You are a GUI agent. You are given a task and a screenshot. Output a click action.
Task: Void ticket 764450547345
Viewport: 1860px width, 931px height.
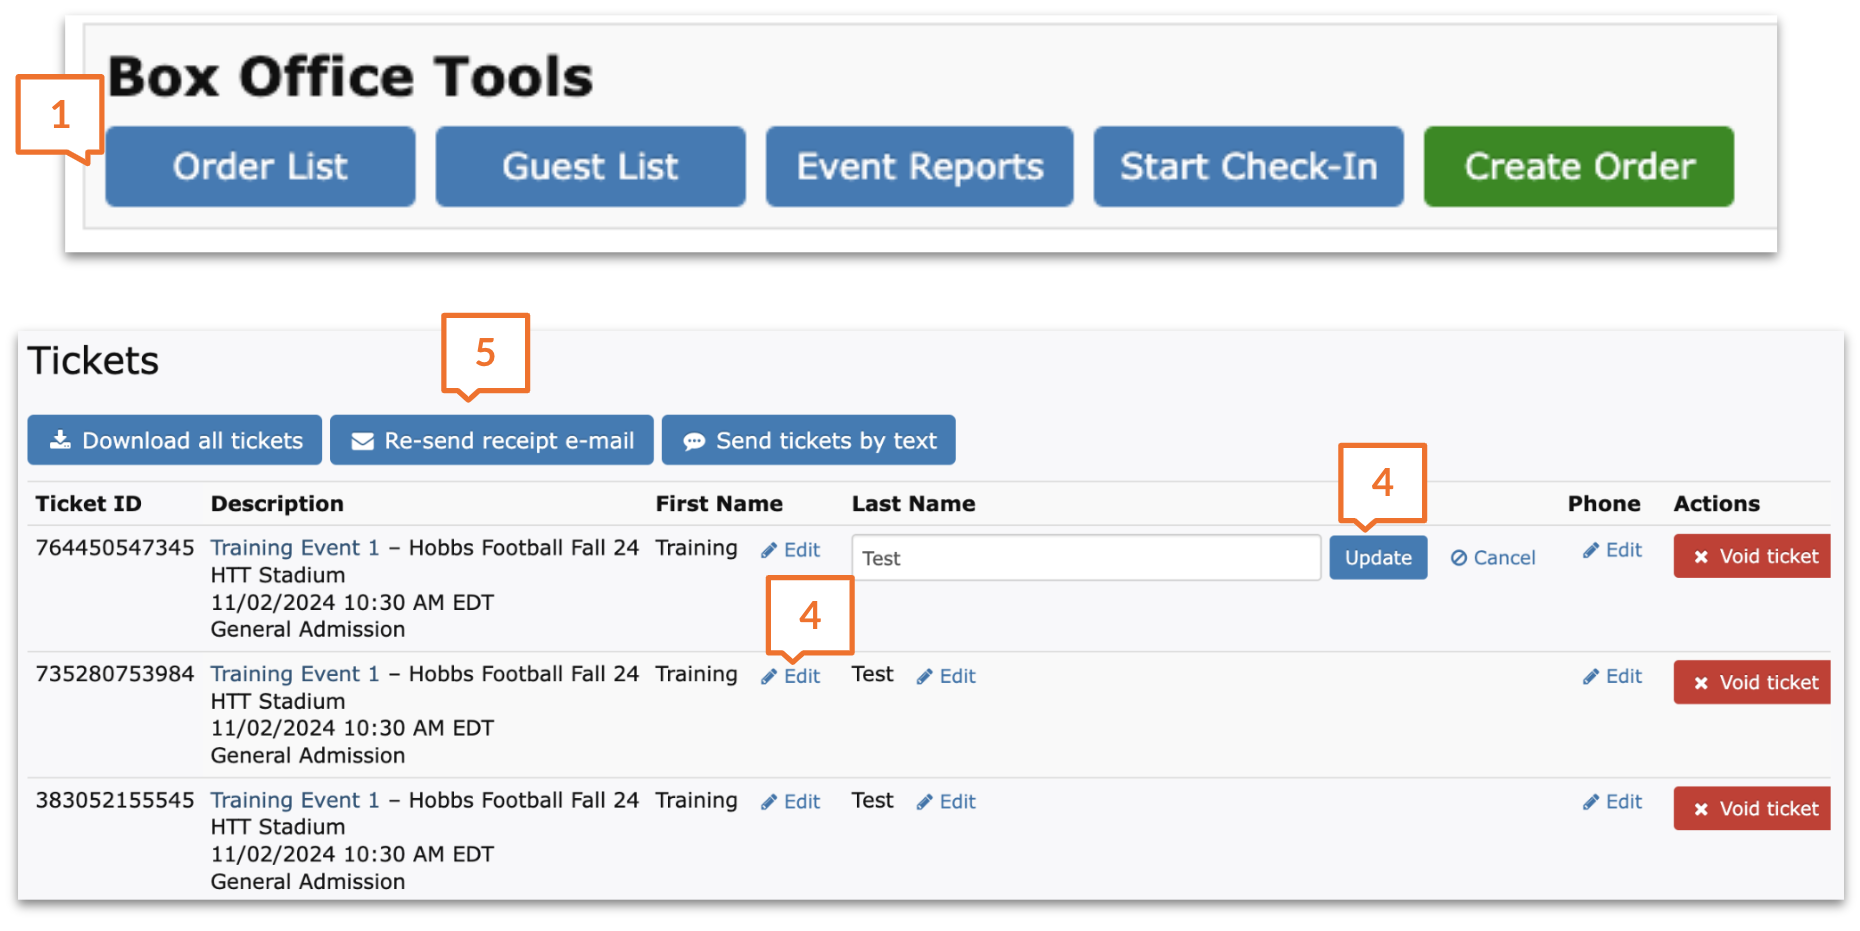1752,557
